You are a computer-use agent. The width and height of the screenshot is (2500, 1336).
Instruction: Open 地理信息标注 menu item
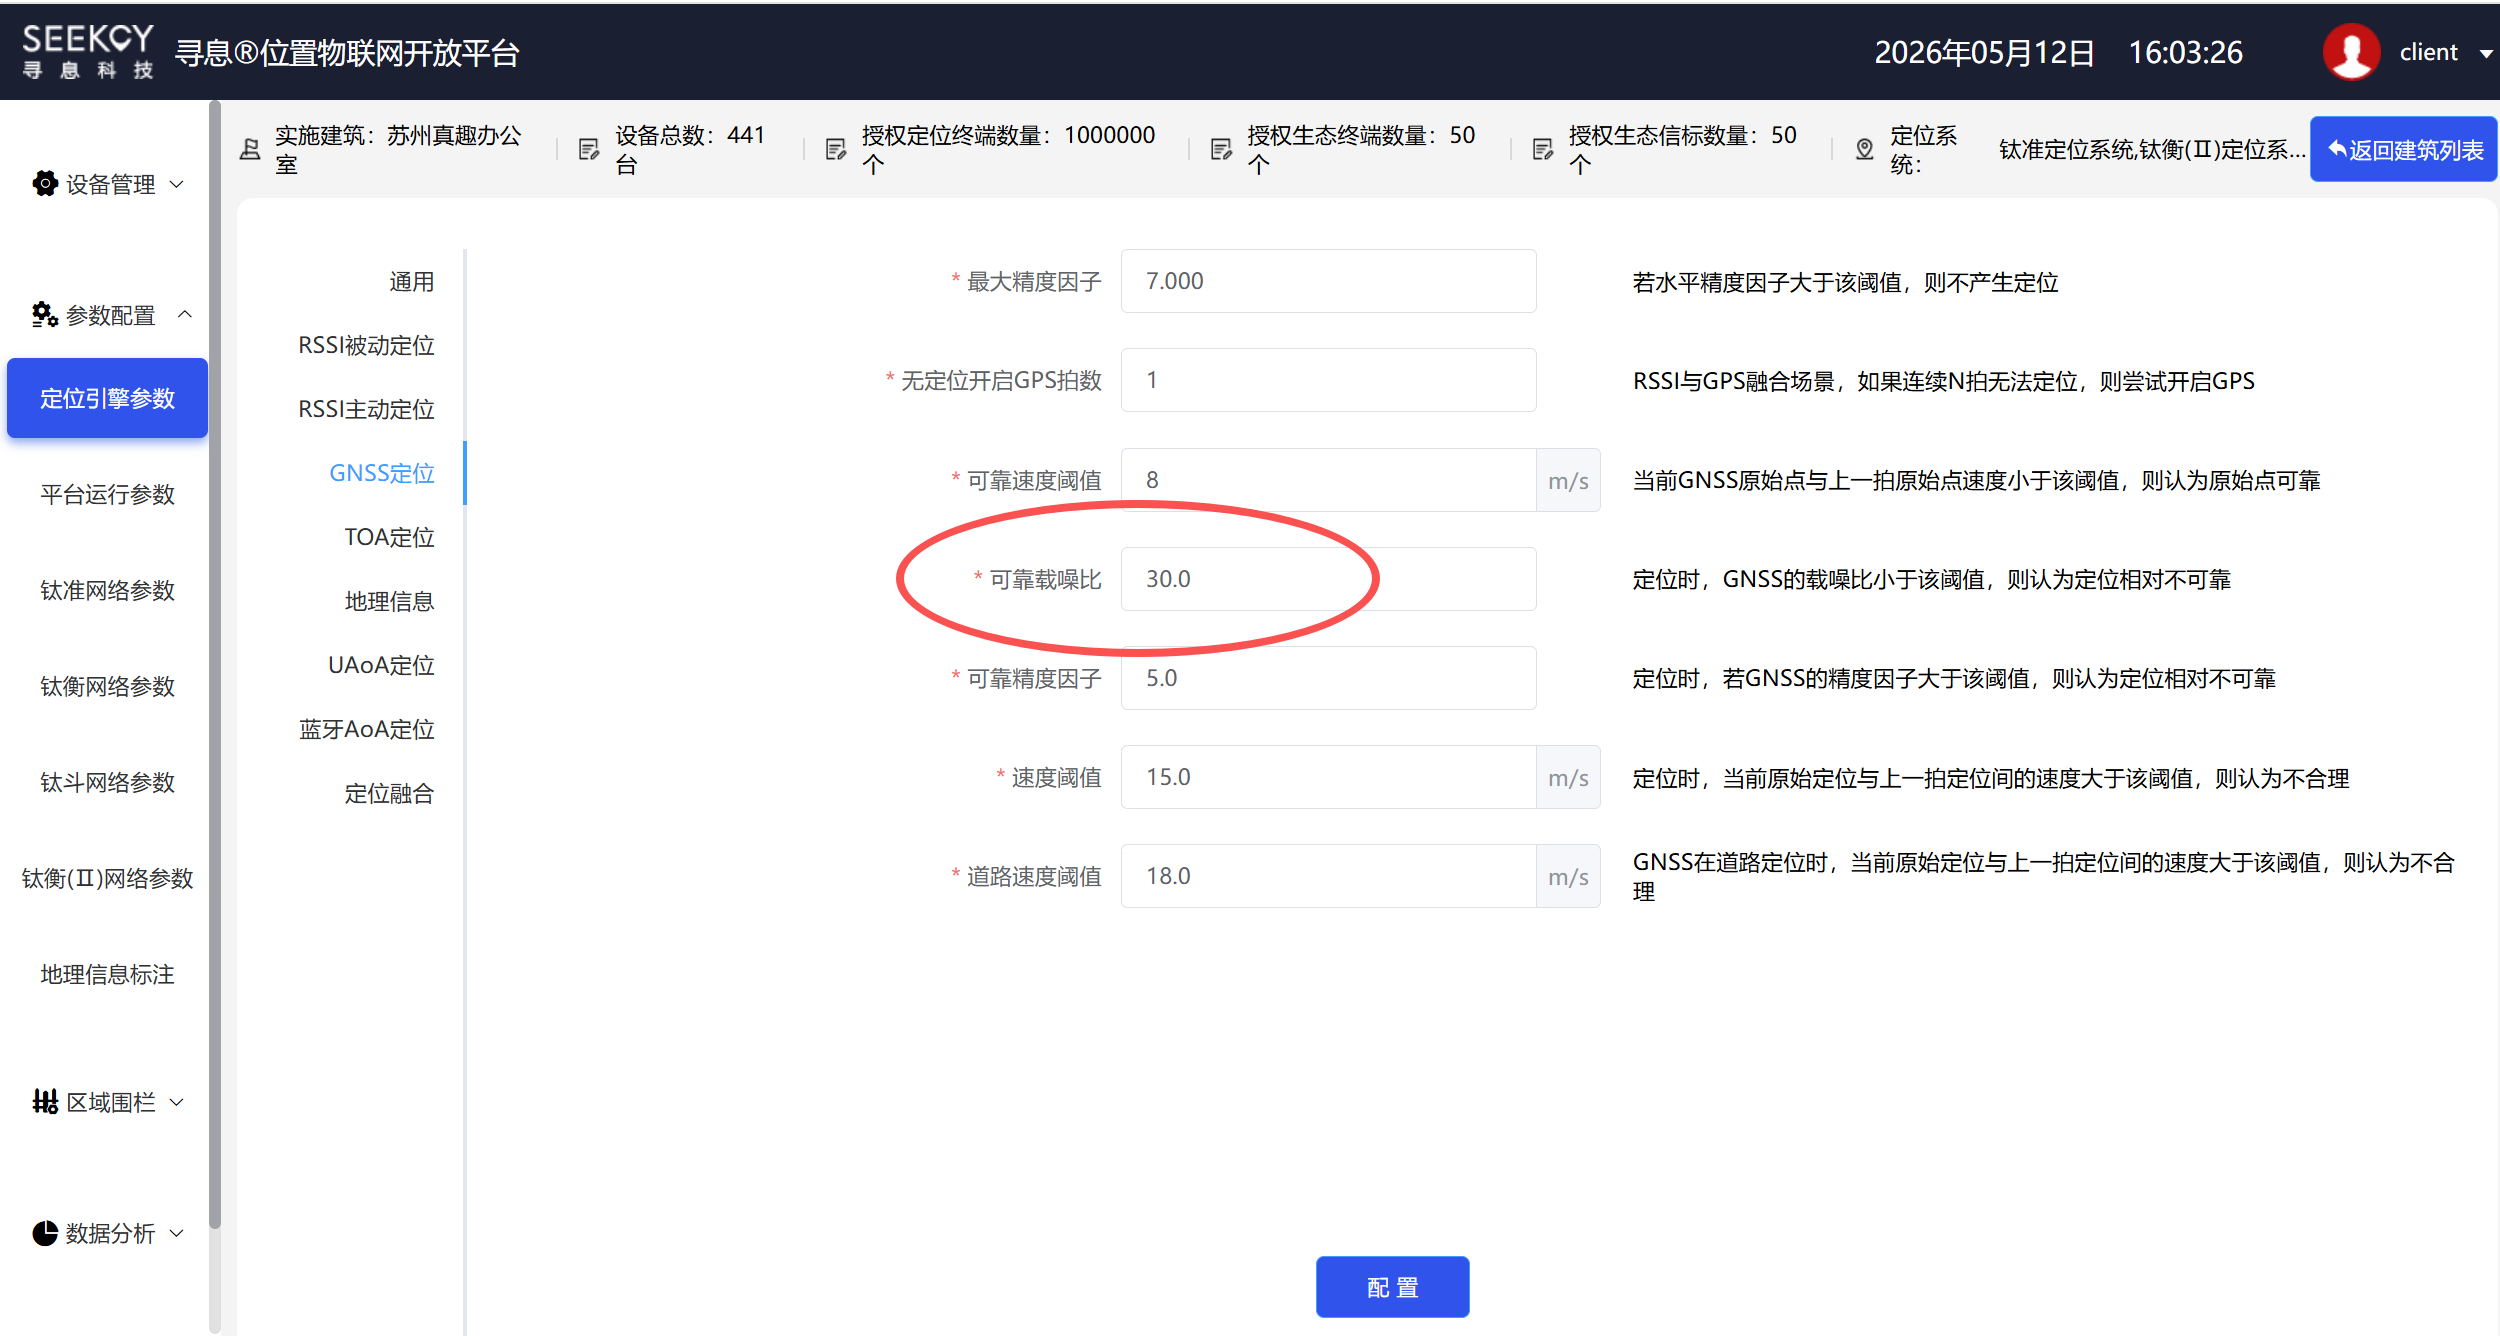107,974
